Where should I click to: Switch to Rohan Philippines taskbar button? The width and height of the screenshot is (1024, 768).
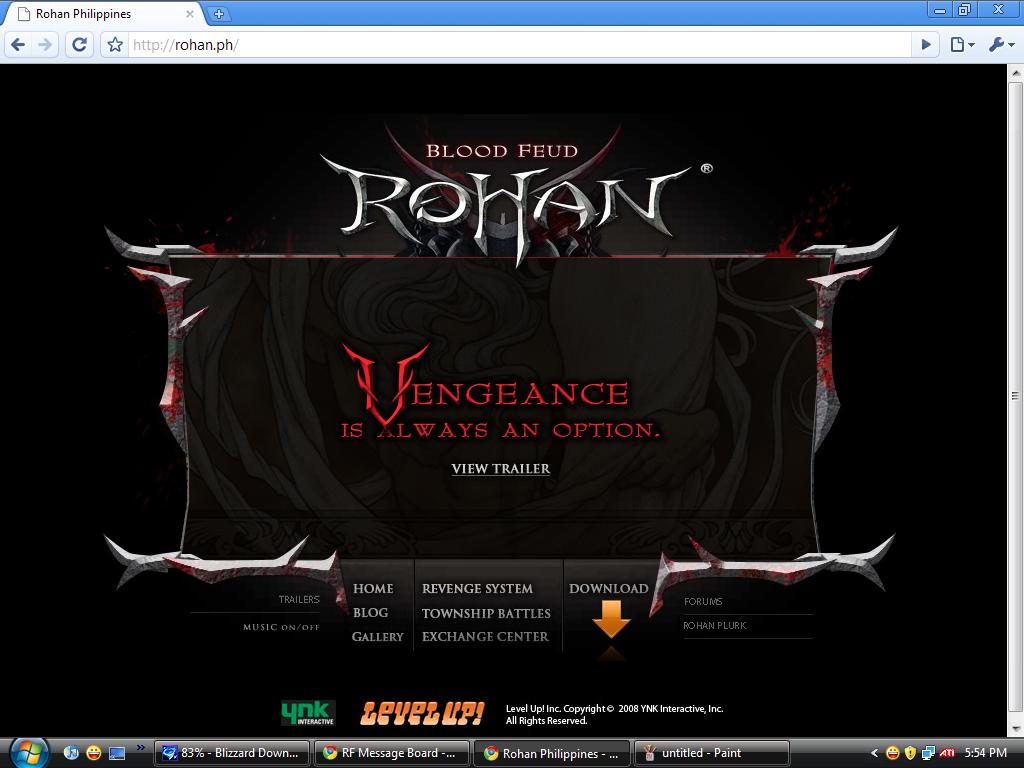point(552,753)
